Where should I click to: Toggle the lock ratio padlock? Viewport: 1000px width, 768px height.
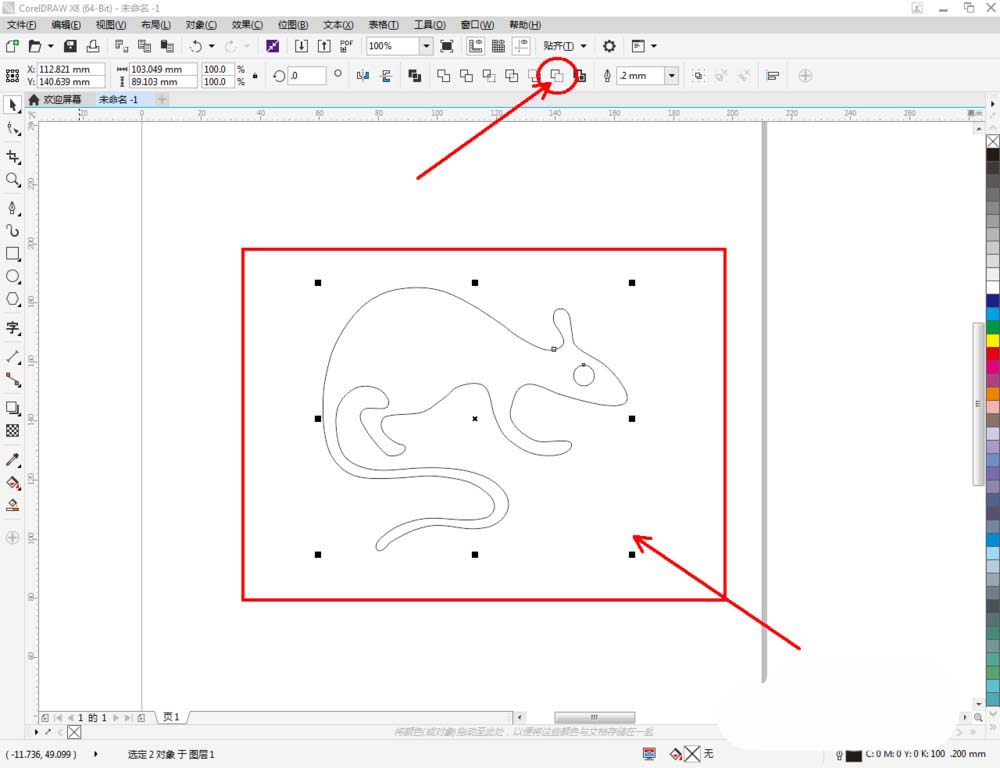[x=255, y=76]
